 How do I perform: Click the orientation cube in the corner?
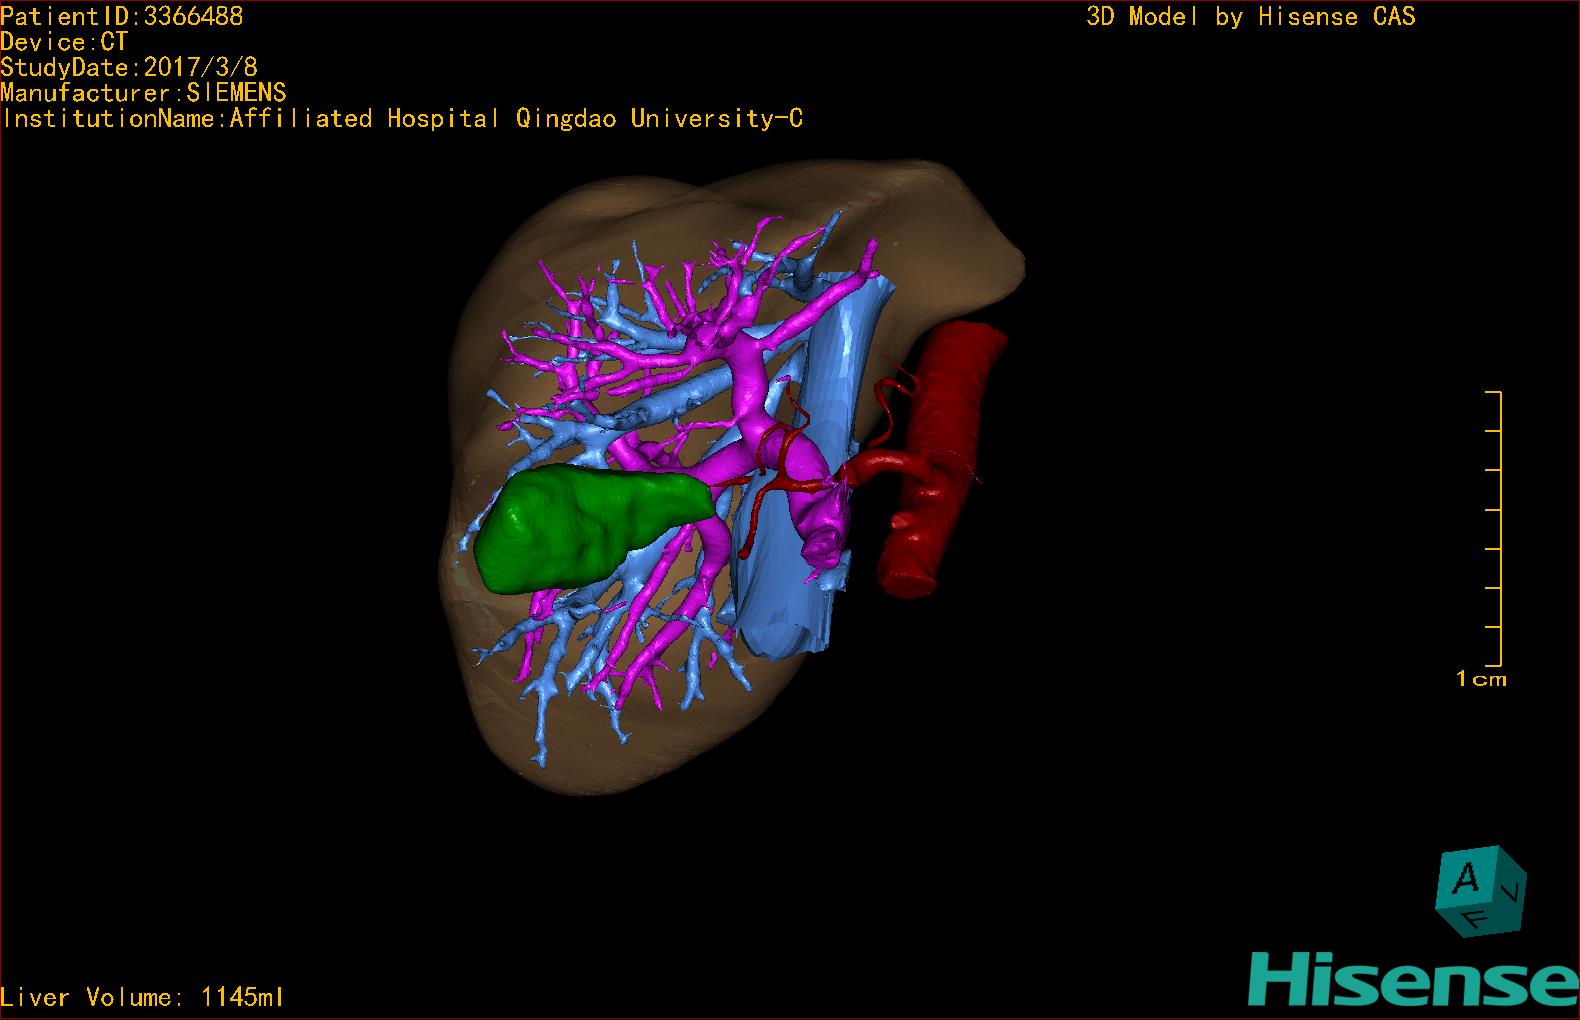coord(1480,891)
